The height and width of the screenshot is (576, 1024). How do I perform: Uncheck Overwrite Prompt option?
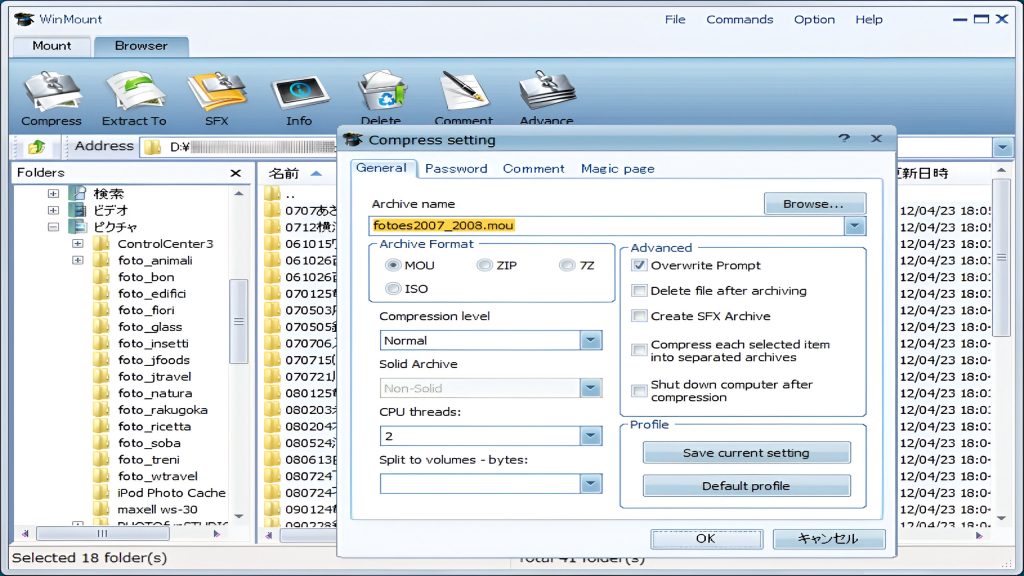(639, 265)
